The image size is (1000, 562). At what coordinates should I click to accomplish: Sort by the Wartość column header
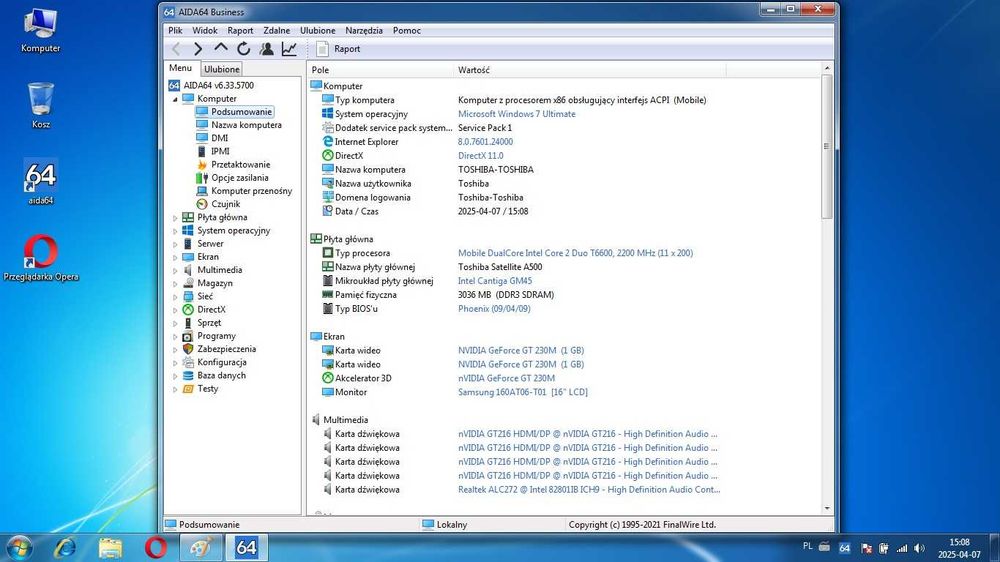coord(591,70)
